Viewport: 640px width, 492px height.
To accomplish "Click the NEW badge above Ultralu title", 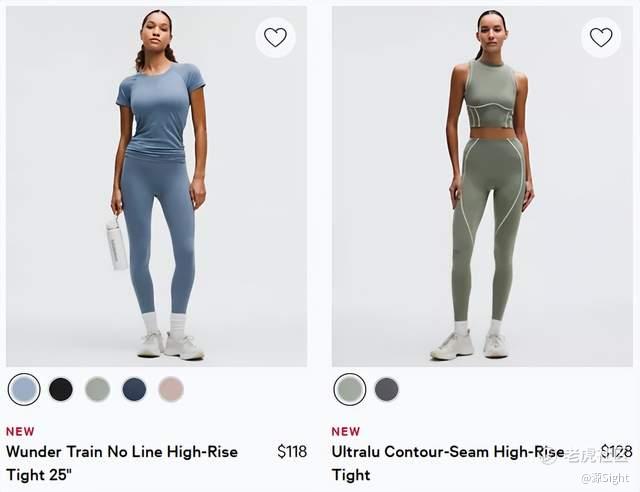I will pyautogui.click(x=346, y=431).
